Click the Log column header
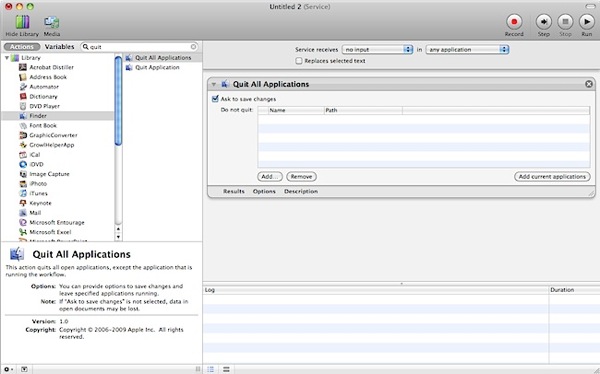This screenshot has width=600, height=374. tap(376, 290)
